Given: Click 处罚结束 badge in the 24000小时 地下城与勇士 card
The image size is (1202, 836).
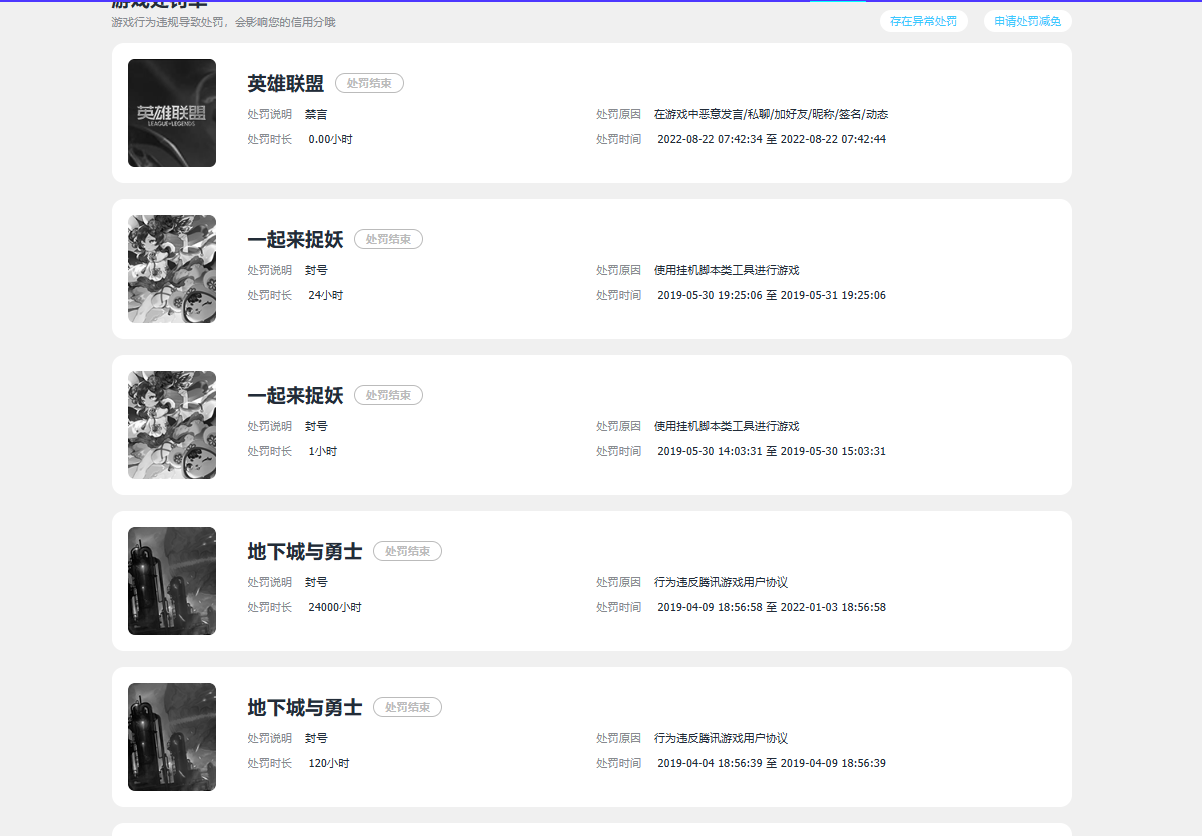Looking at the screenshot, I should click(407, 551).
